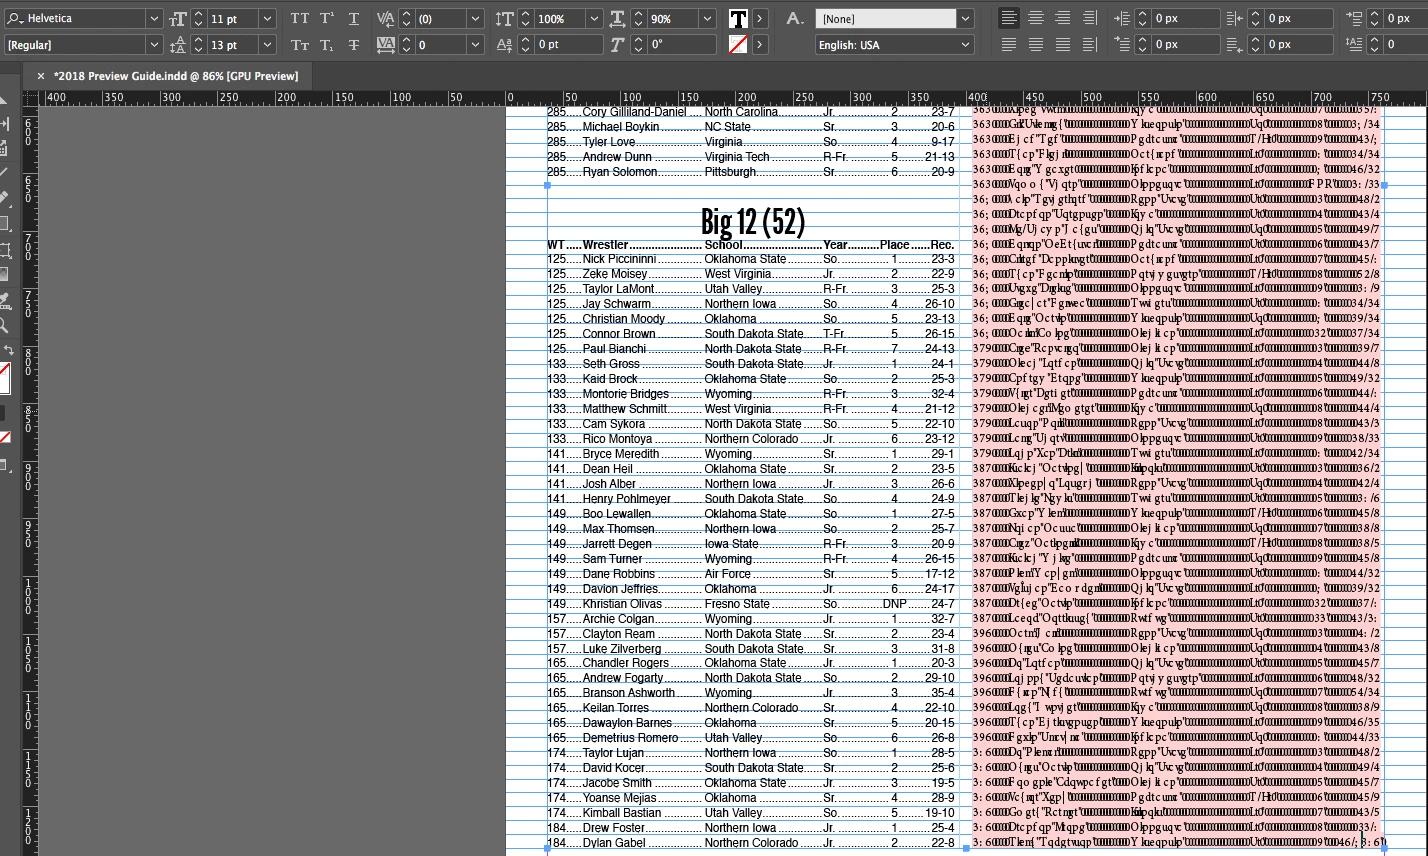Screen dimensions: 1428x856
Task: Click the character style icon
Action: (795, 19)
